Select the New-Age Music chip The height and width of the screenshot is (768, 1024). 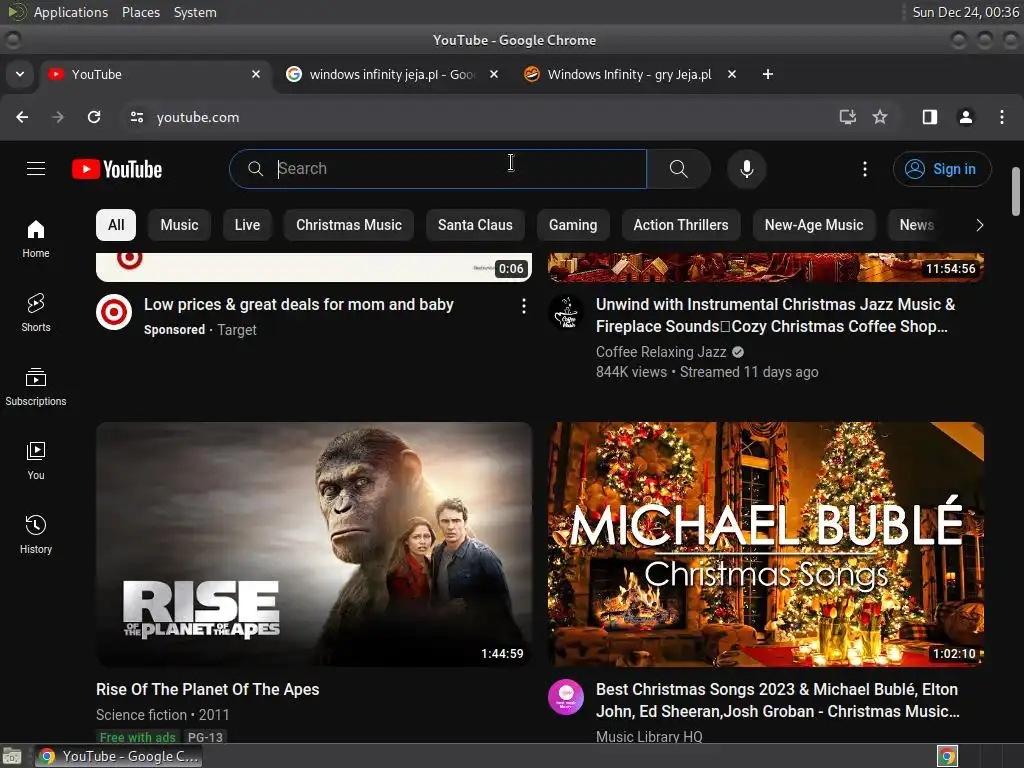pyautogui.click(x=814, y=225)
